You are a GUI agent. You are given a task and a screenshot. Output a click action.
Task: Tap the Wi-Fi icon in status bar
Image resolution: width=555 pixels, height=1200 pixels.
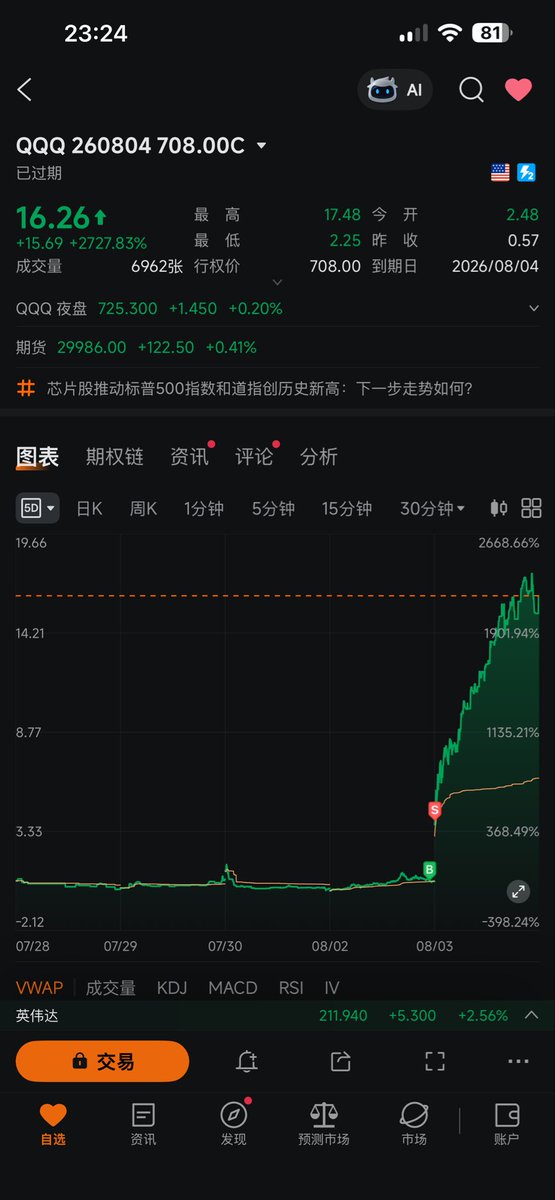pos(450,33)
